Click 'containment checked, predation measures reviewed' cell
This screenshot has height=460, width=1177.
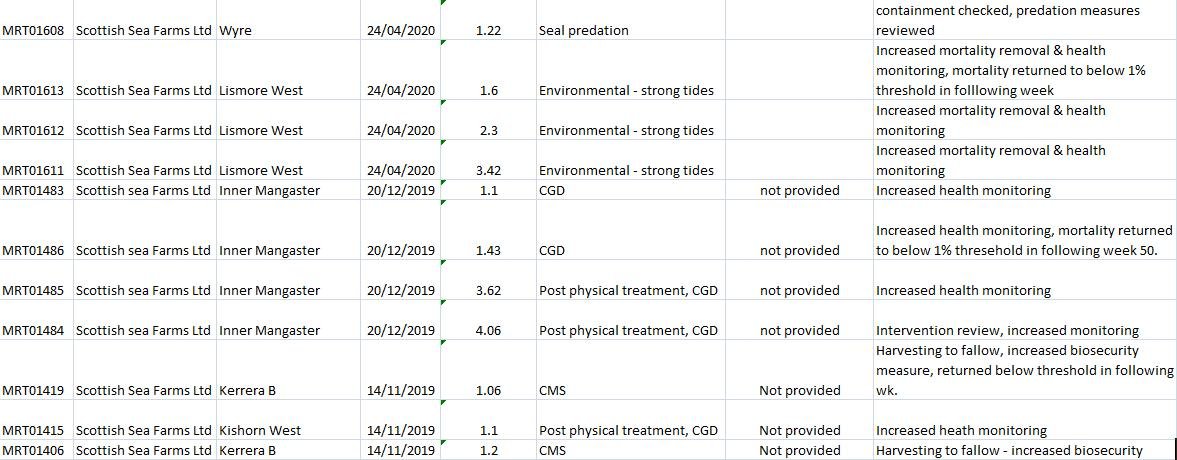tap(1007, 20)
